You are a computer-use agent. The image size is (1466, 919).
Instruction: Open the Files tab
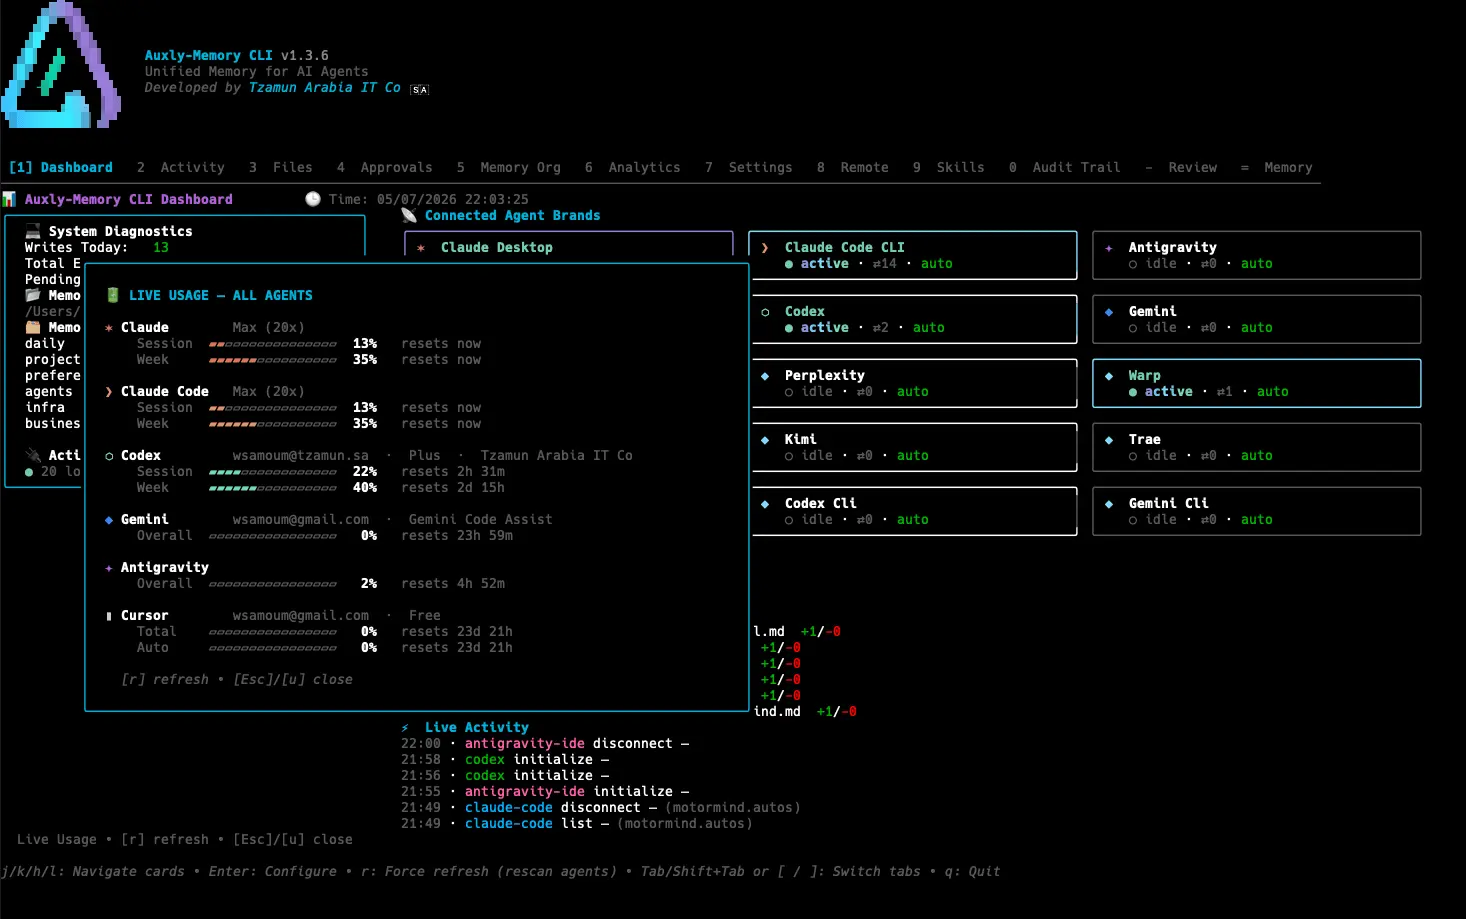(281, 168)
